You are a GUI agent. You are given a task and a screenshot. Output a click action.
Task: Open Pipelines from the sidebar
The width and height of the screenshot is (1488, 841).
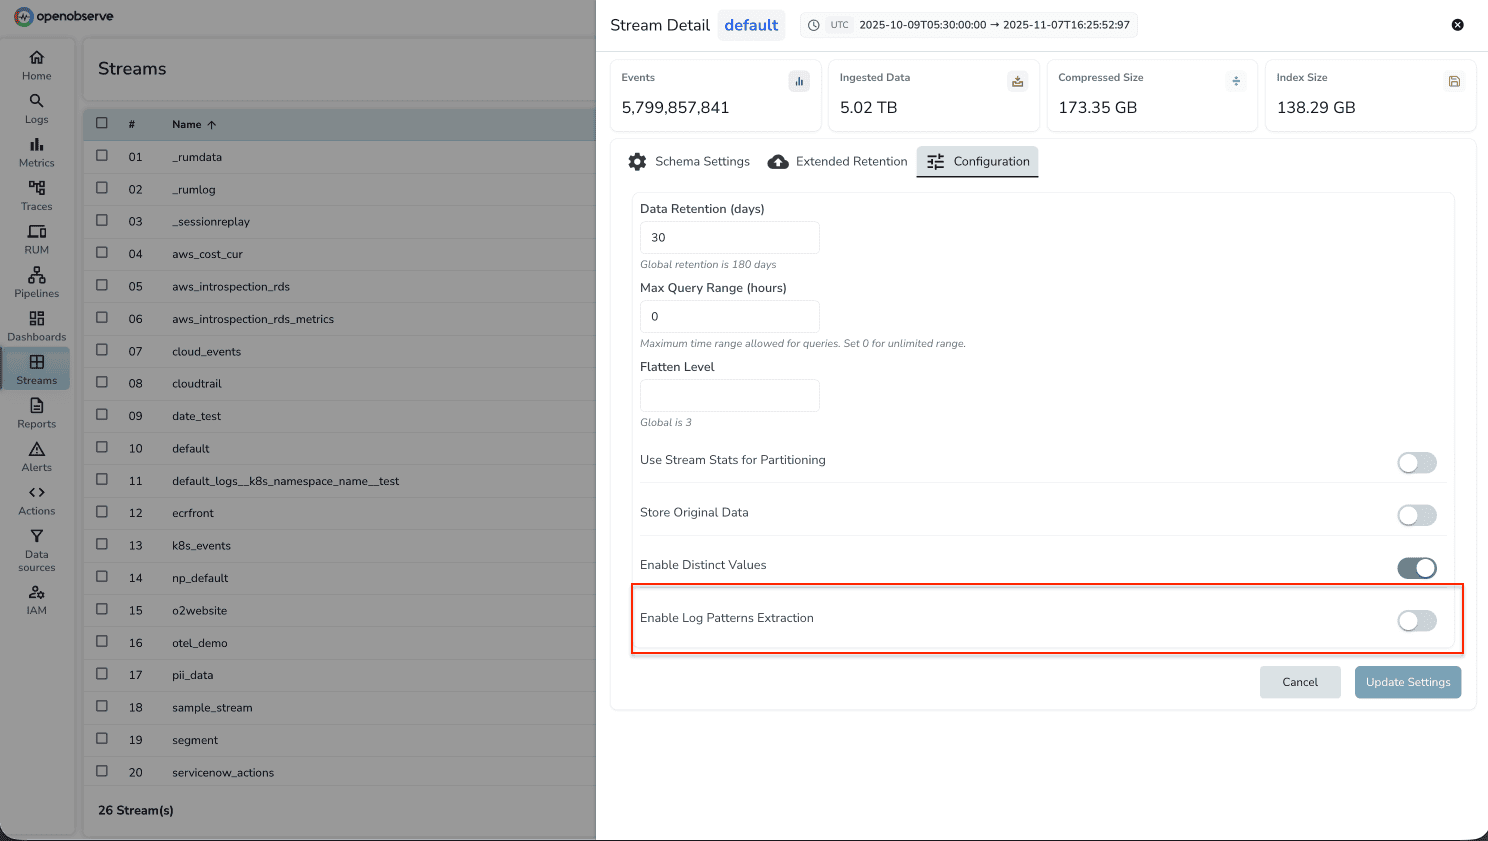tap(36, 275)
